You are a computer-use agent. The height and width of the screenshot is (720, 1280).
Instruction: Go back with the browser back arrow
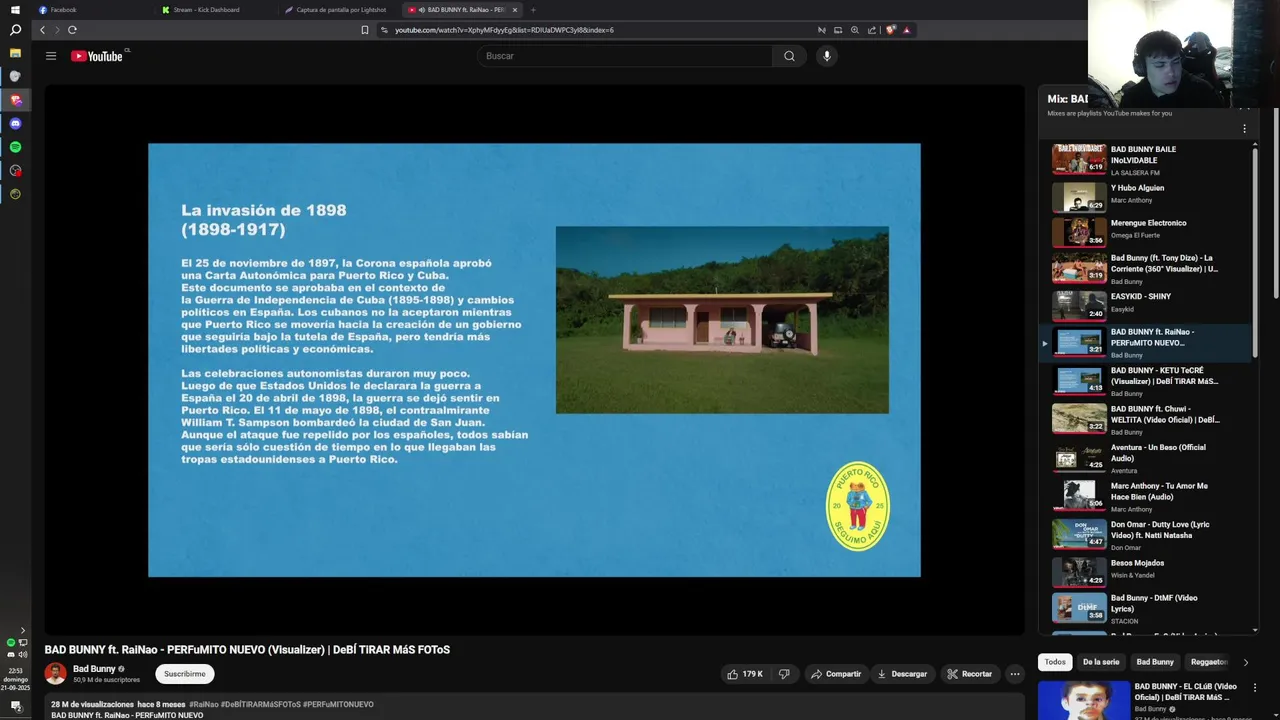(42, 30)
